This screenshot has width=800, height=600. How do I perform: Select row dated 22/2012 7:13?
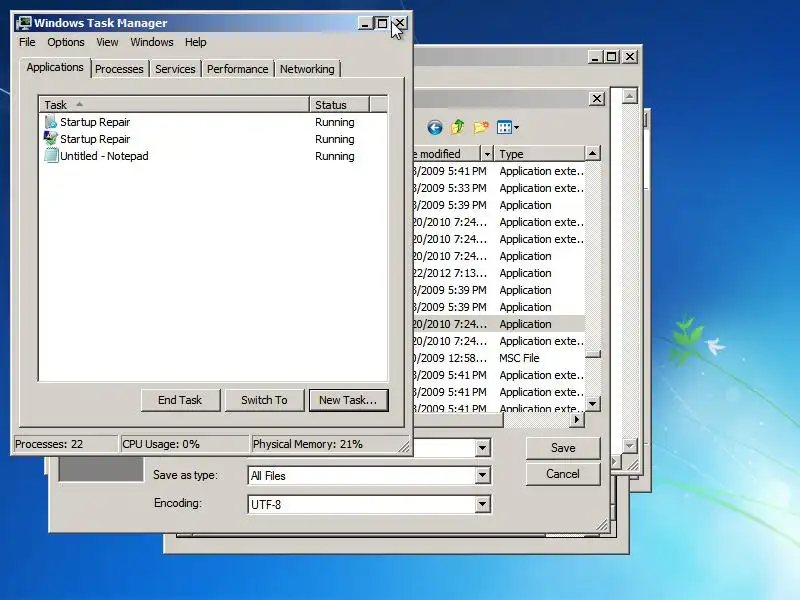[x=499, y=273]
